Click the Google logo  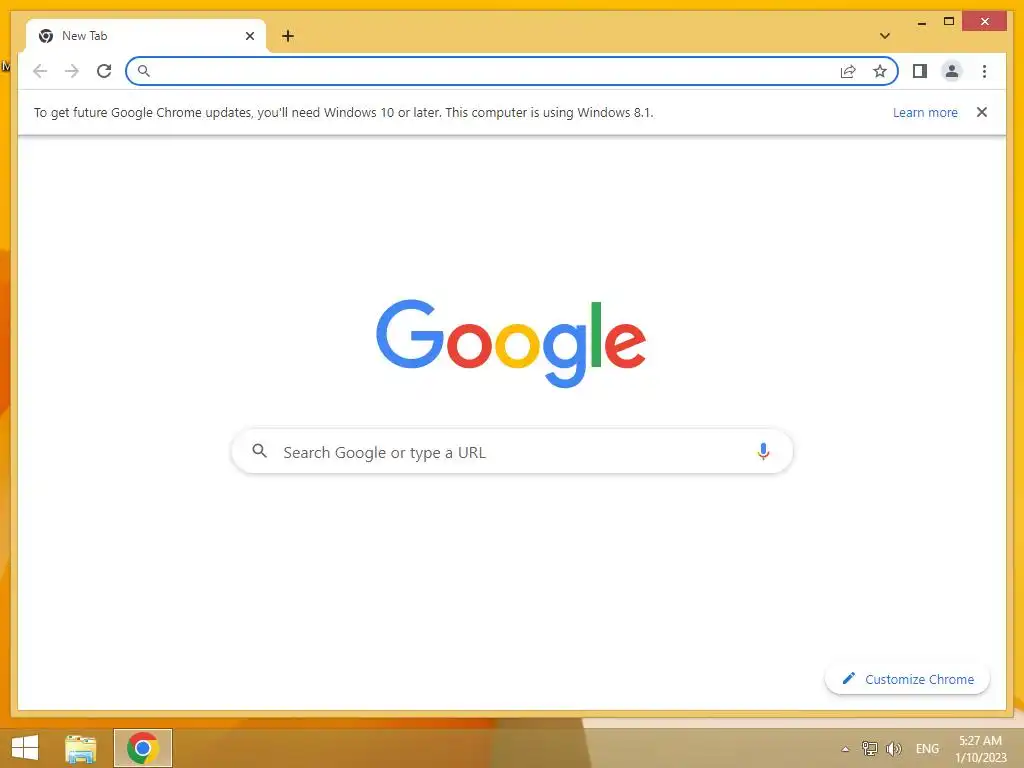pyautogui.click(x=511, y=344)
